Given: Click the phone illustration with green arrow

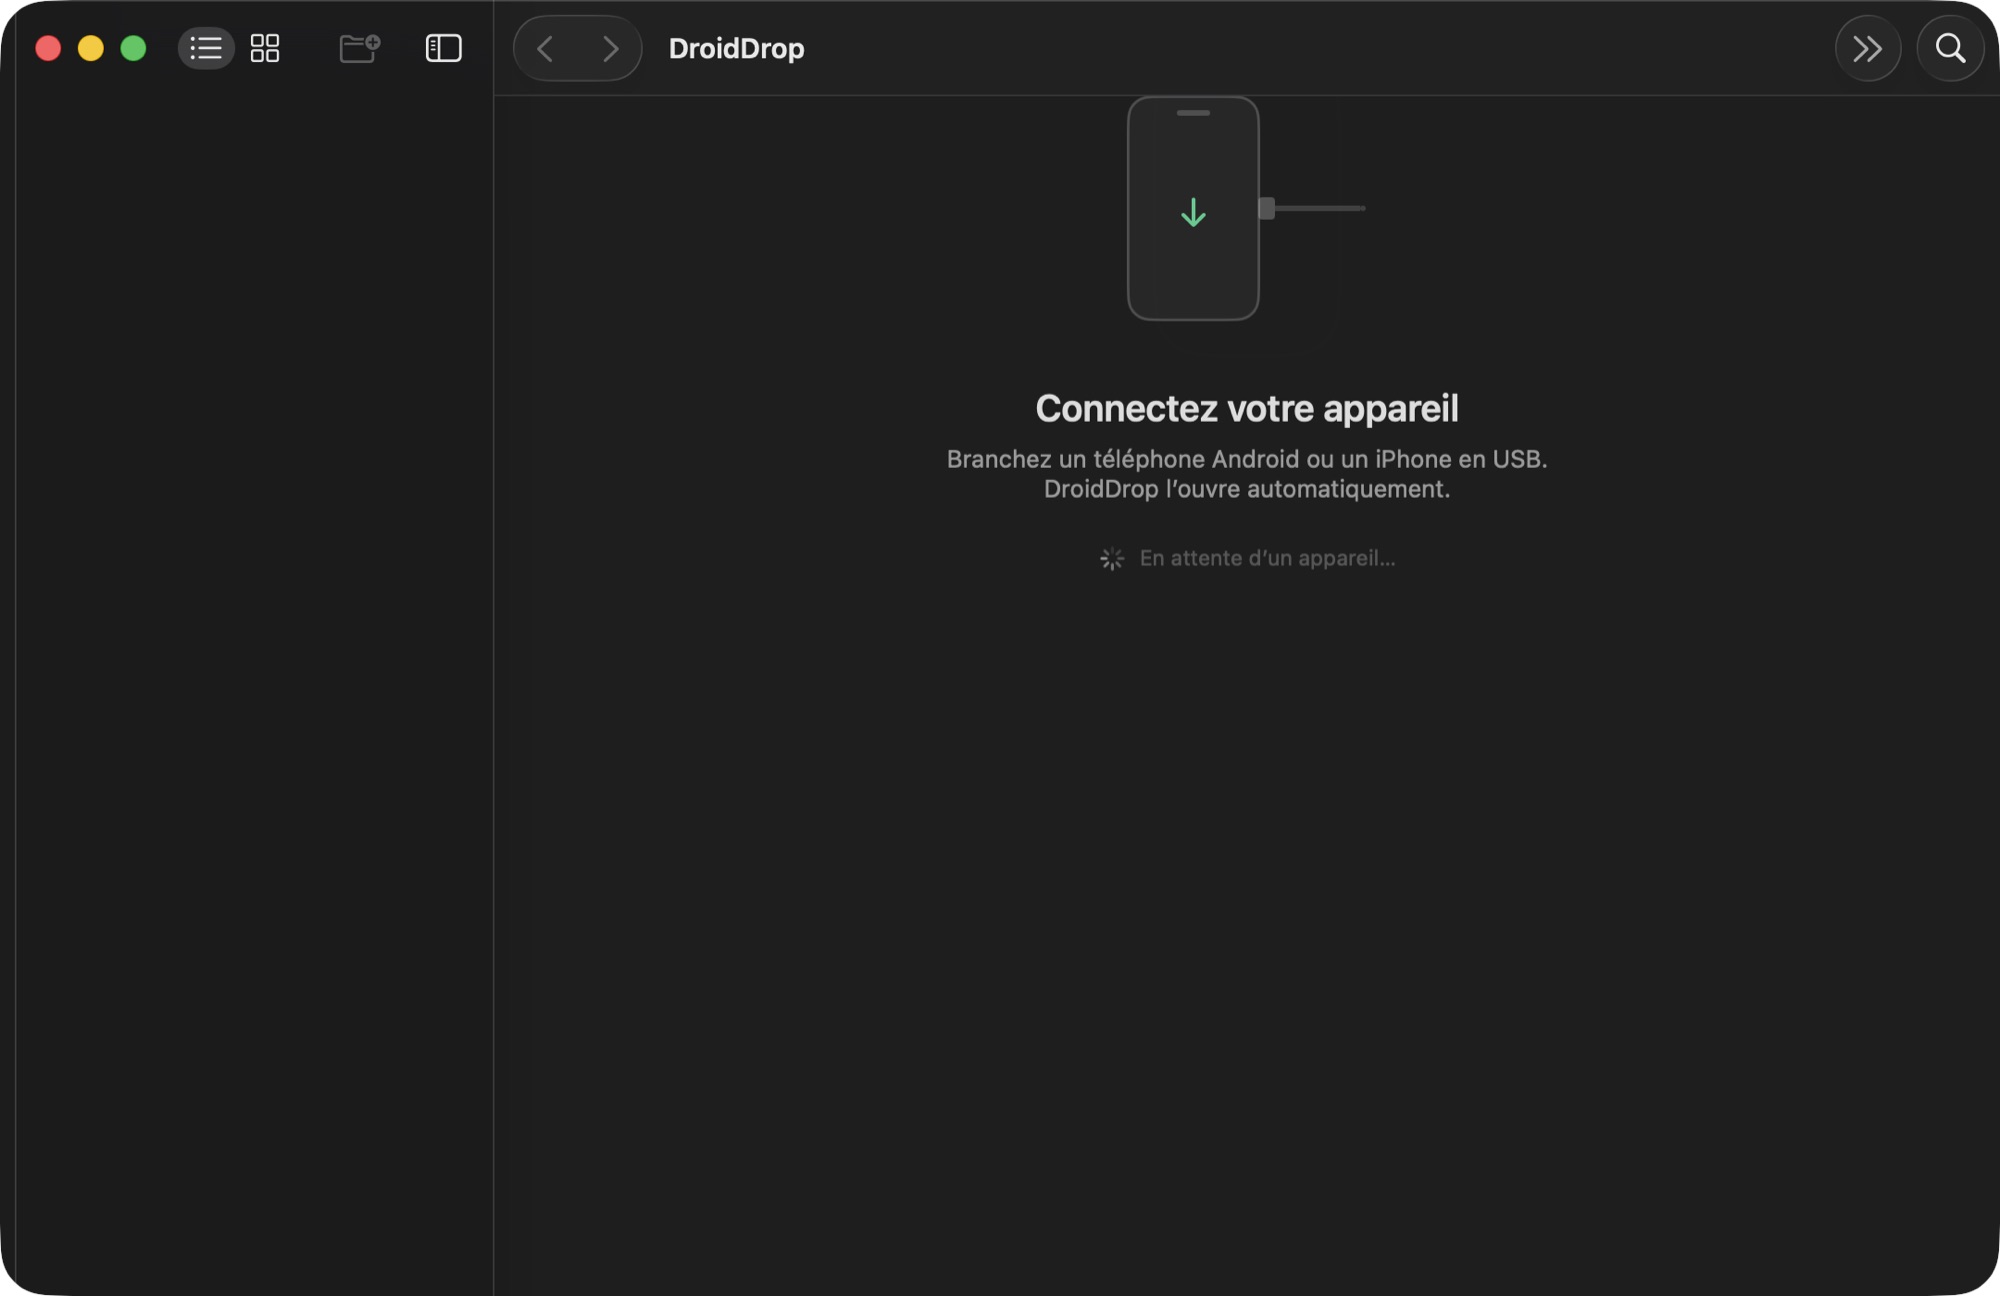Looking at the screenshot, I should [x=1193, y=208].
